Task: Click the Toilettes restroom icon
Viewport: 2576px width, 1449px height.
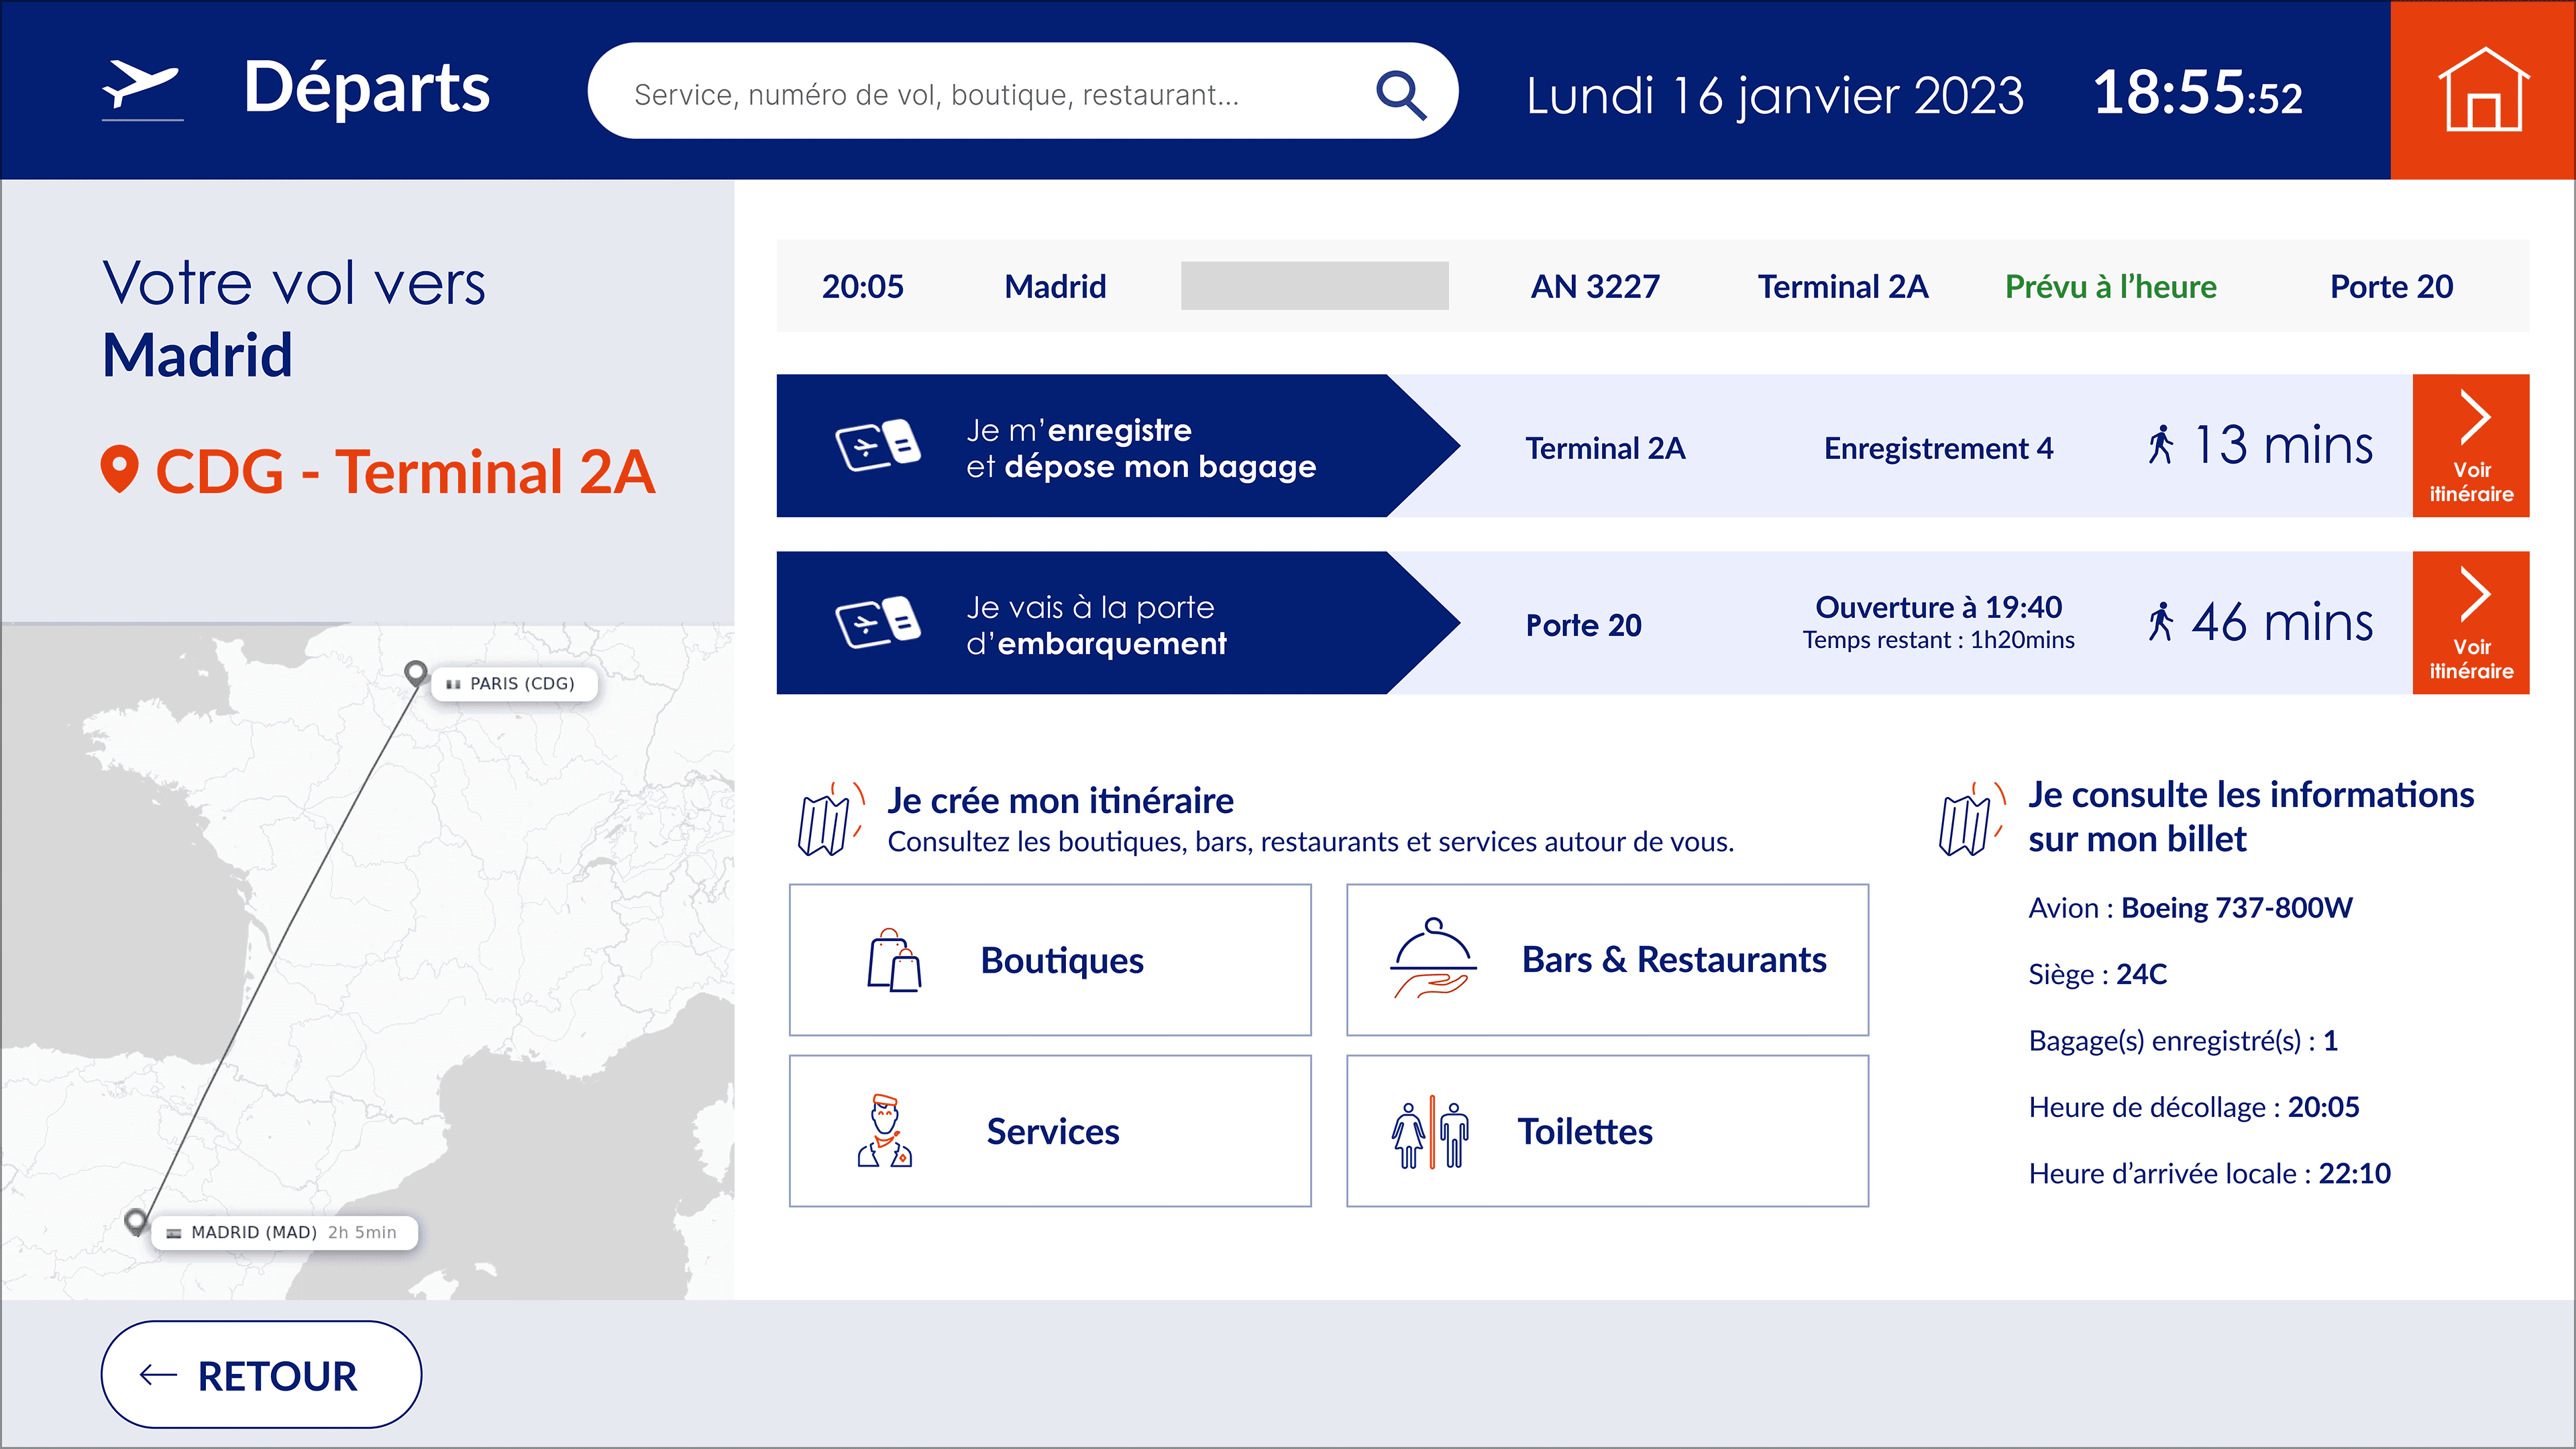Action: click(x=1430, y=1132)
